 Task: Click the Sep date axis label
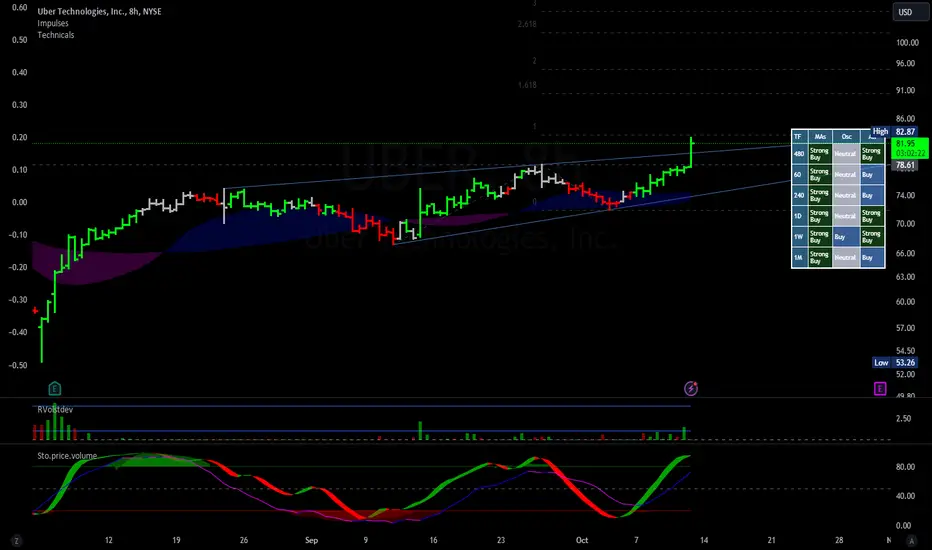tap(311, 540)
